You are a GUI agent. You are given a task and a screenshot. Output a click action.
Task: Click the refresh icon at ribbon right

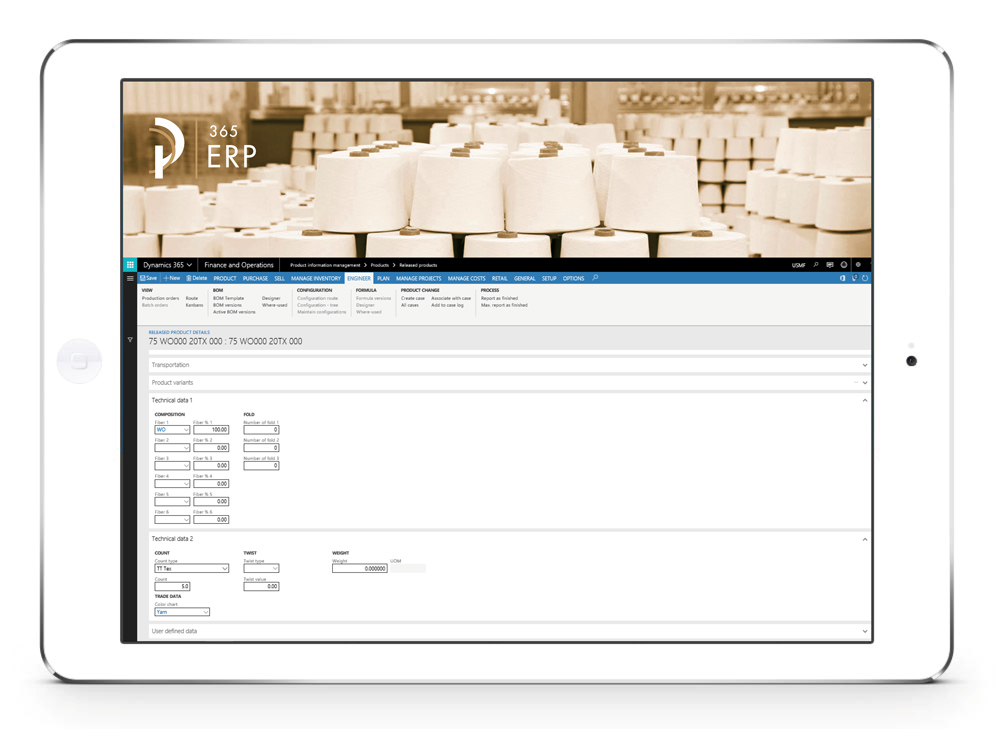865,278
